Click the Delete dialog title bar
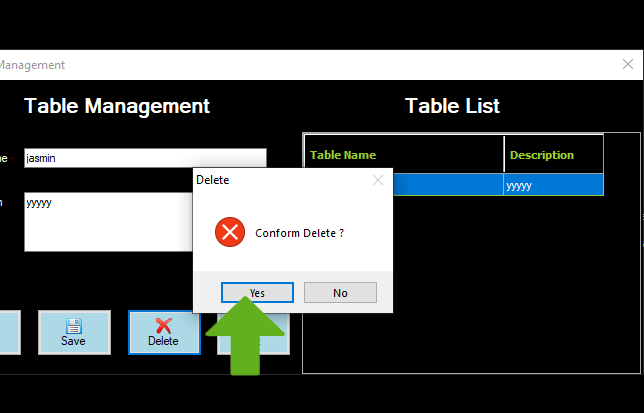 [270, 180]
